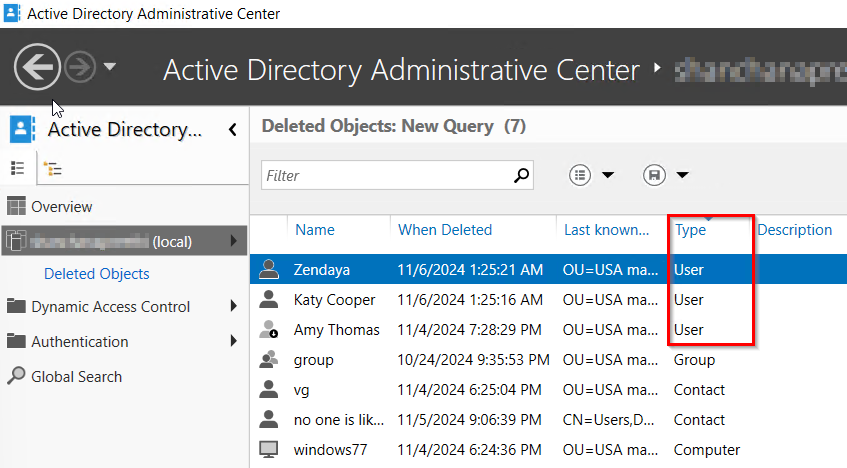The height and width of the screenshot is (468, 847).
Task: Open the Overview page
Action: 62,207
